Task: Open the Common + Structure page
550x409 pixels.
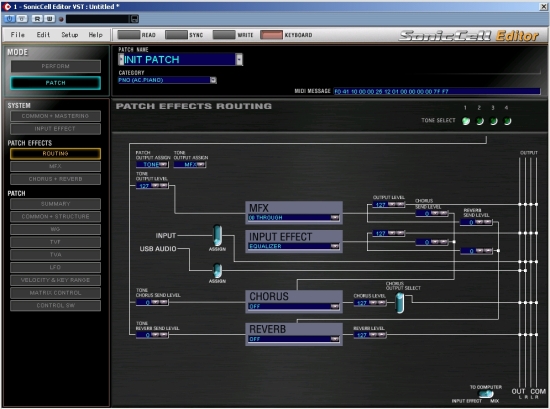Action: [55, 216]
